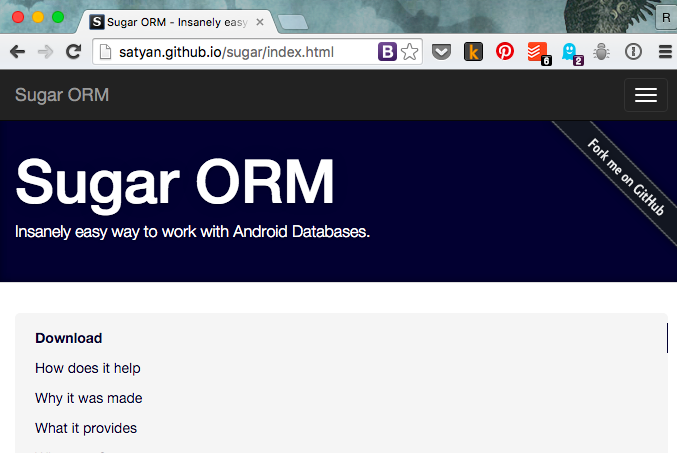This screenshot has width=677, height=453.
Task: Navigate to What it provides
Action: pyautogui.click(x=86, y=428)
